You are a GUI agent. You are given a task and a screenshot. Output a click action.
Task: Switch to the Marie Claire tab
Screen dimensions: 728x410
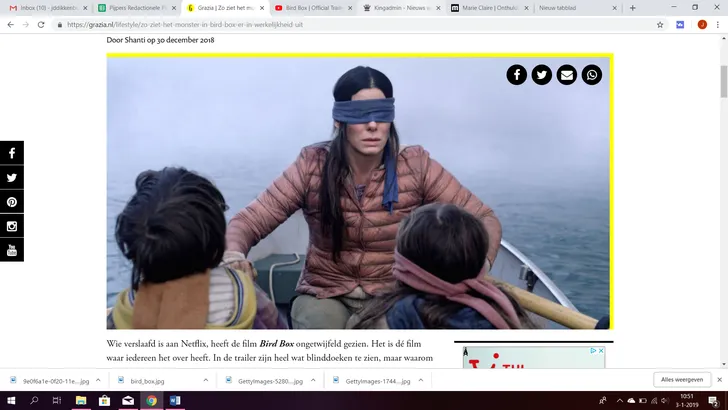[x=488, y=8]
